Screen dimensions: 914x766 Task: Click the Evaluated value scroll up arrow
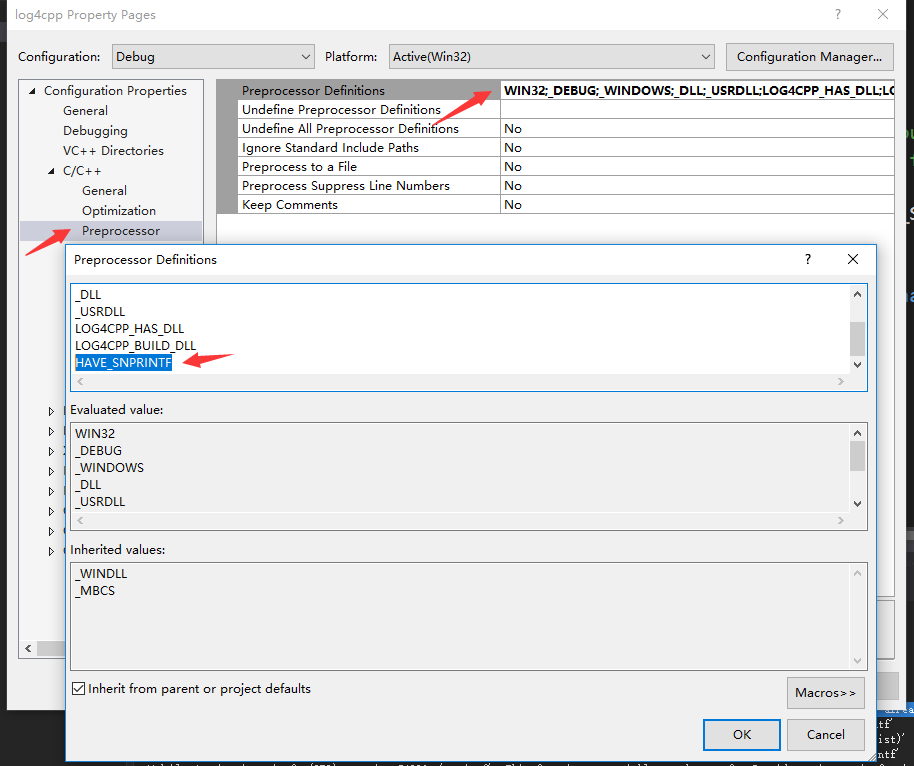coord(857,433)
